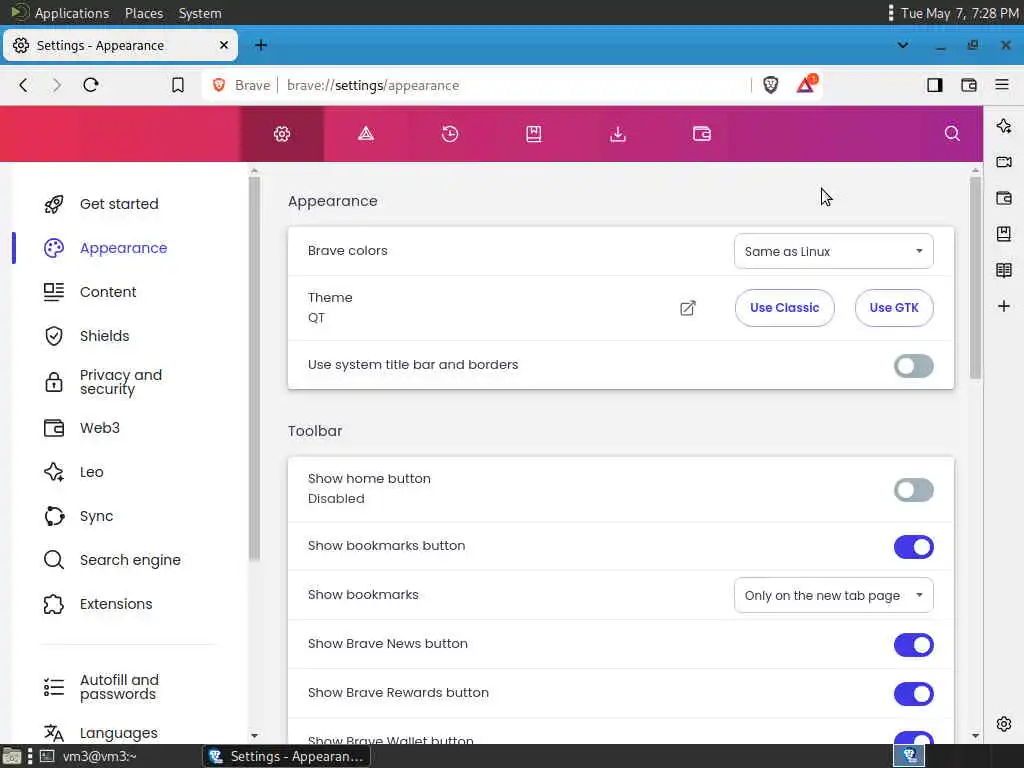Click site info Brave icon in address bar
1024x768 pixels.
pyautogui.click(x=219, y=85)
